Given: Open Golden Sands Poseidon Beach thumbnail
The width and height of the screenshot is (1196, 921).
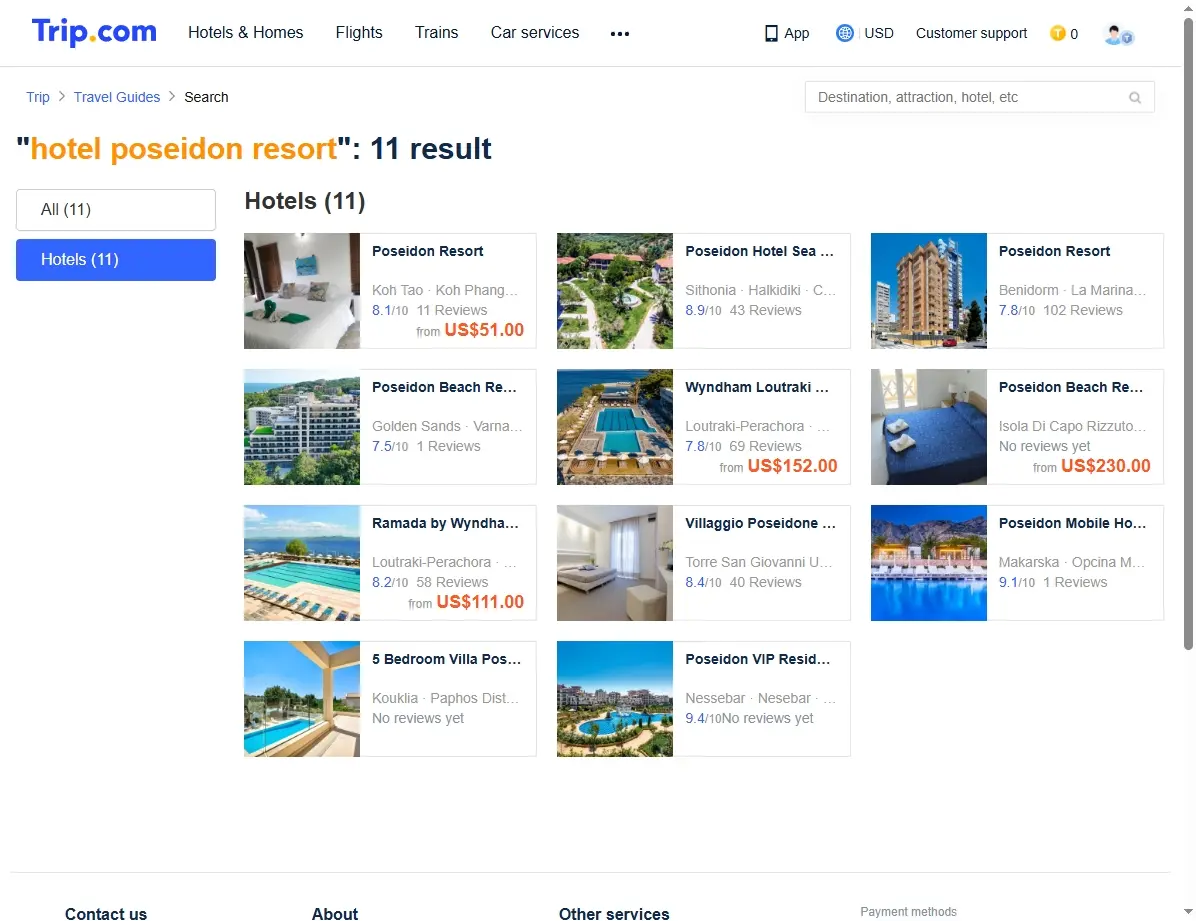Looking at the screenshot, I should (x=302, y=427).
